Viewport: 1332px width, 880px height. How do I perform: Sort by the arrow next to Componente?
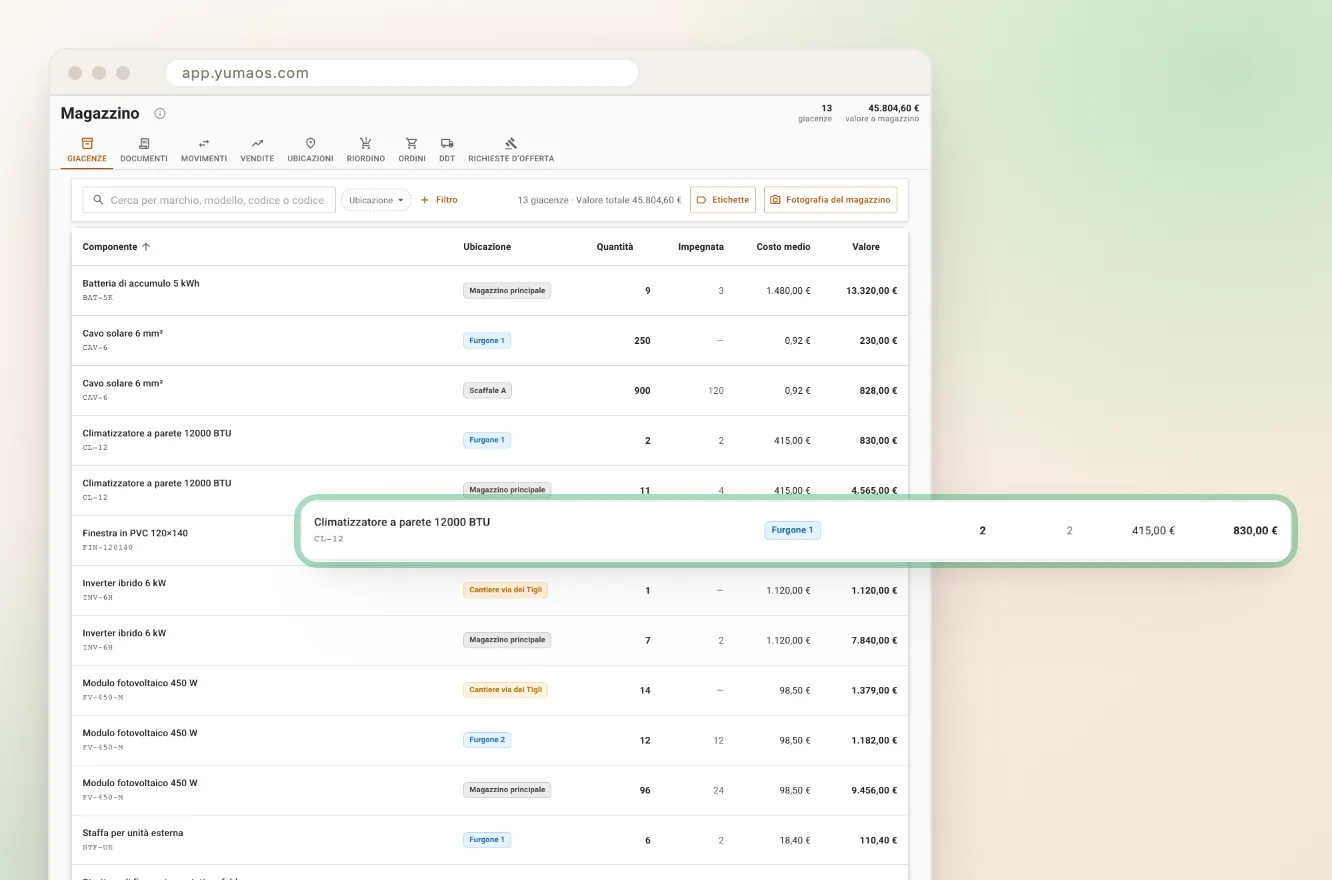pyautogui.click(x=146, y=247)
